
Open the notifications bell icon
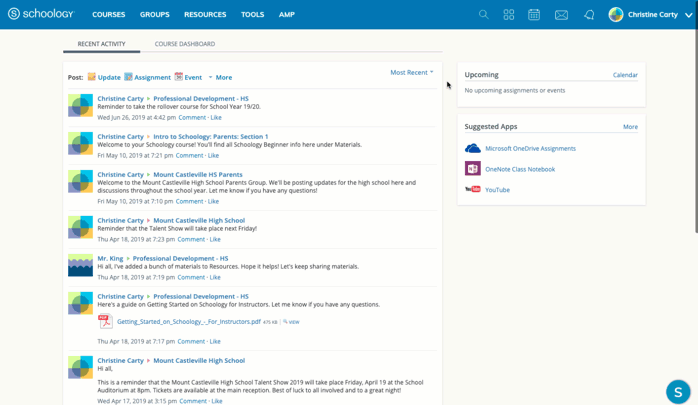589,15
